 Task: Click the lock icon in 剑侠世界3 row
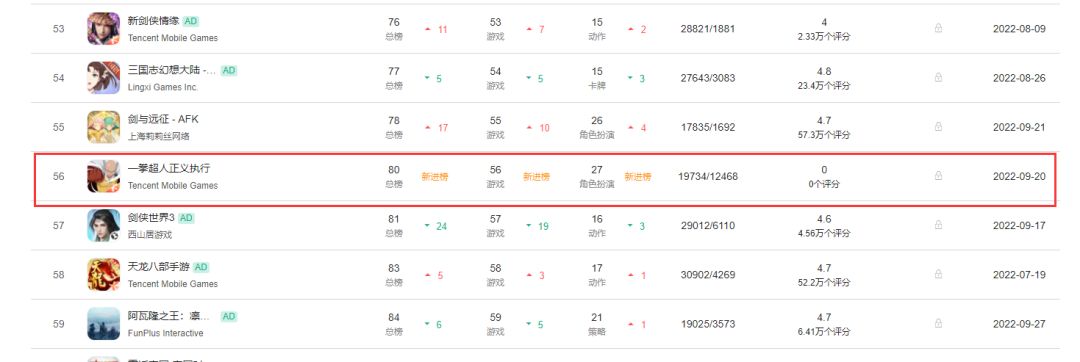pyautogui.click(x=938, y=225)
